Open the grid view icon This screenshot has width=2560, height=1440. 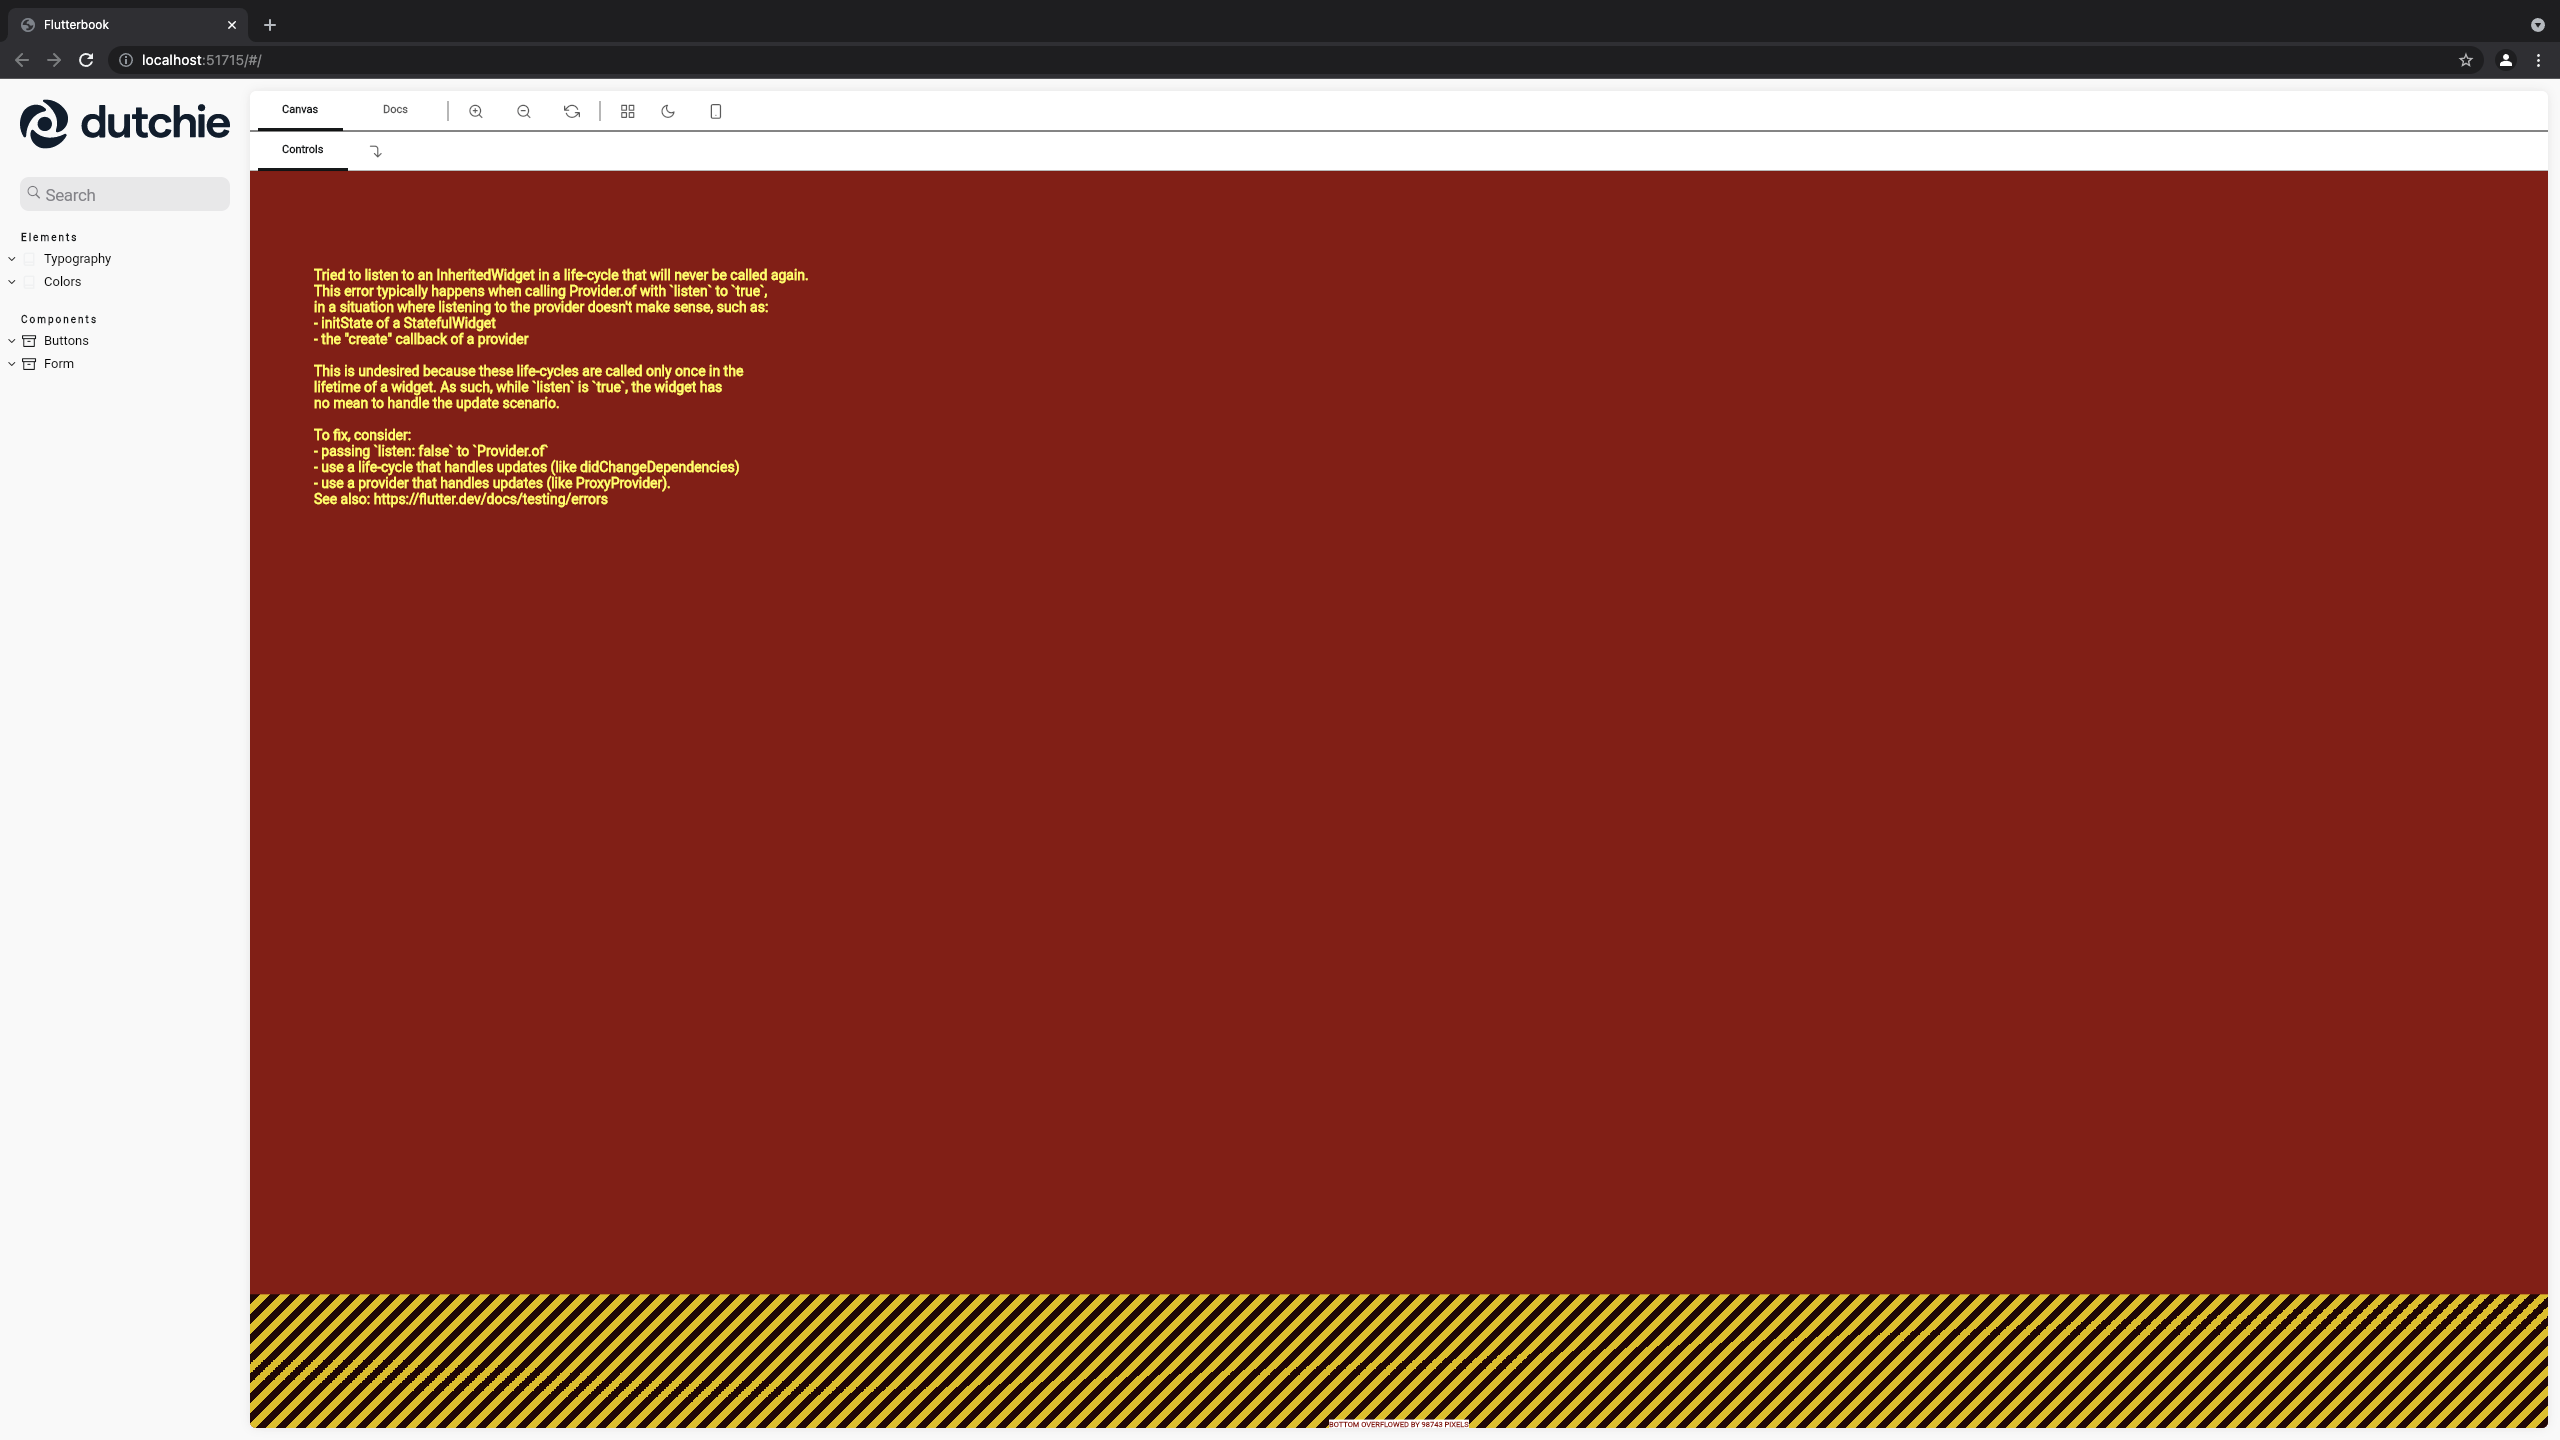627,111
